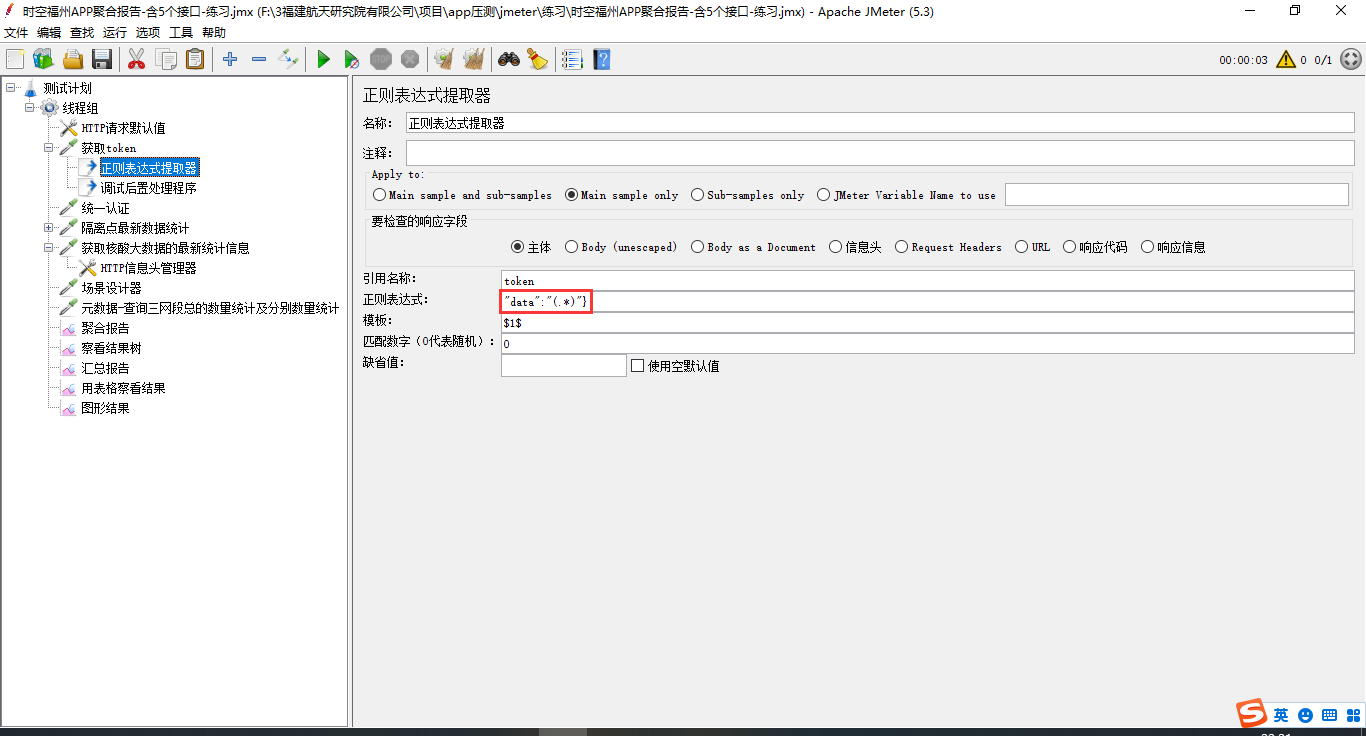Open function helper dialog icon
This screenshot has height=736, width=1366.
point(572,60)
